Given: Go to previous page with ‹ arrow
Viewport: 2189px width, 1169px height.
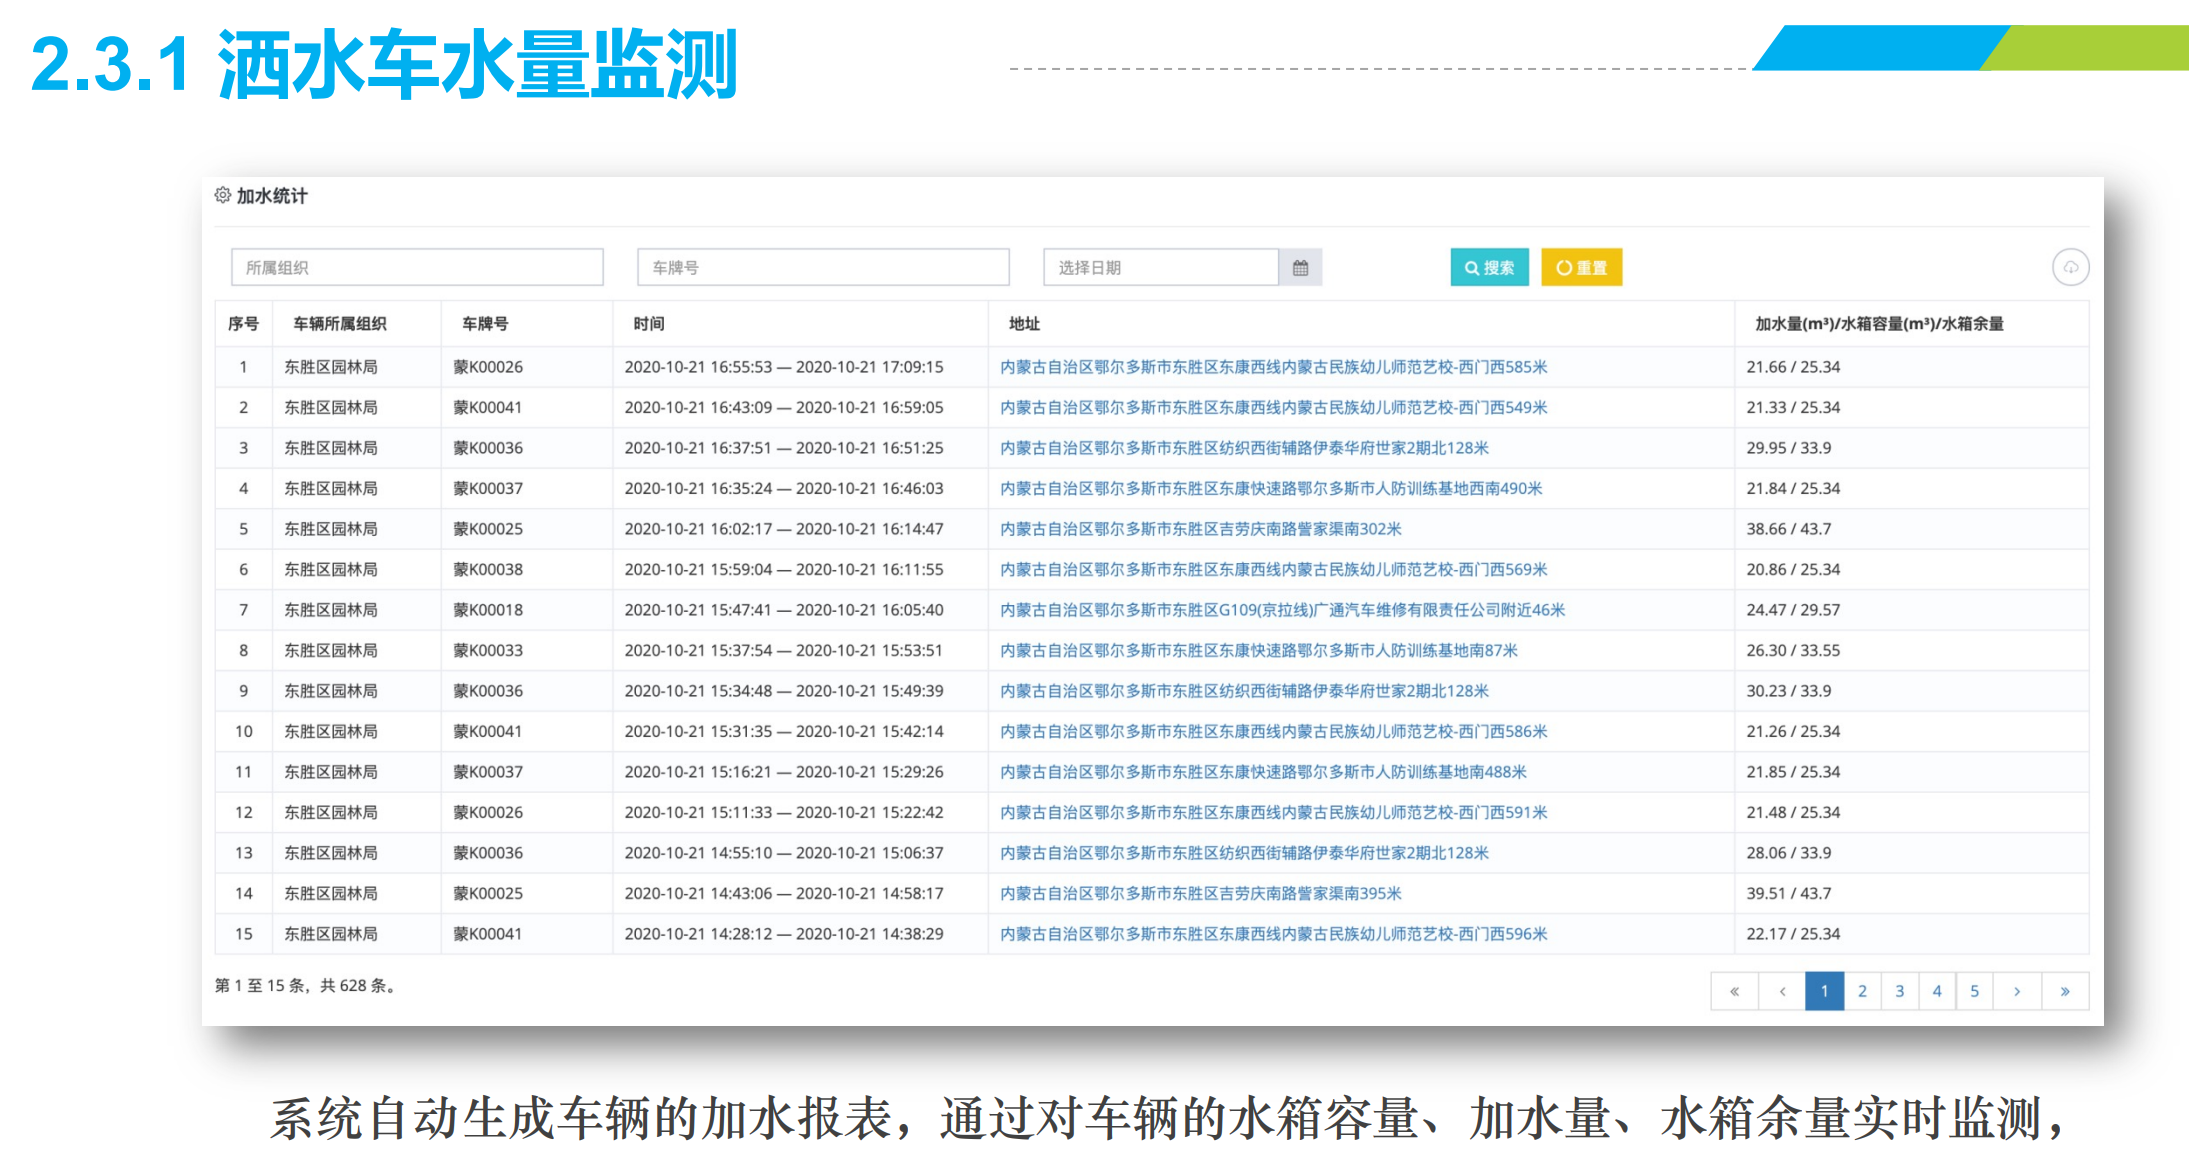Looking at the screenshot, I should click(x=1782, y=991).
